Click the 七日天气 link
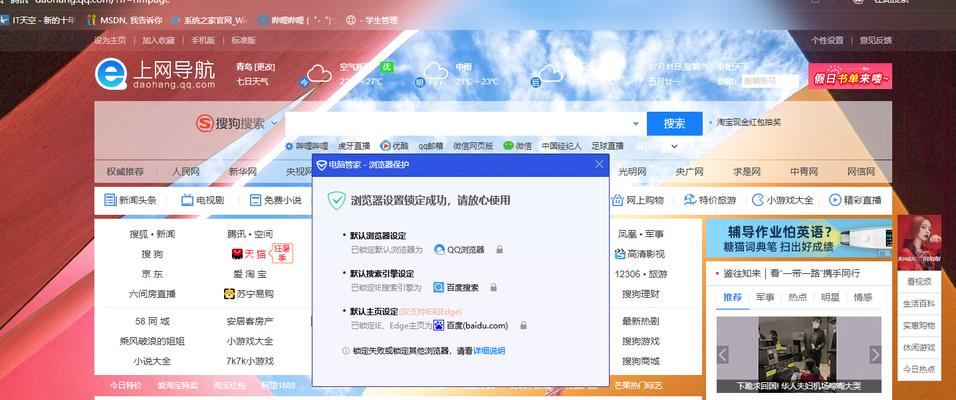 [x=252, y=81]
